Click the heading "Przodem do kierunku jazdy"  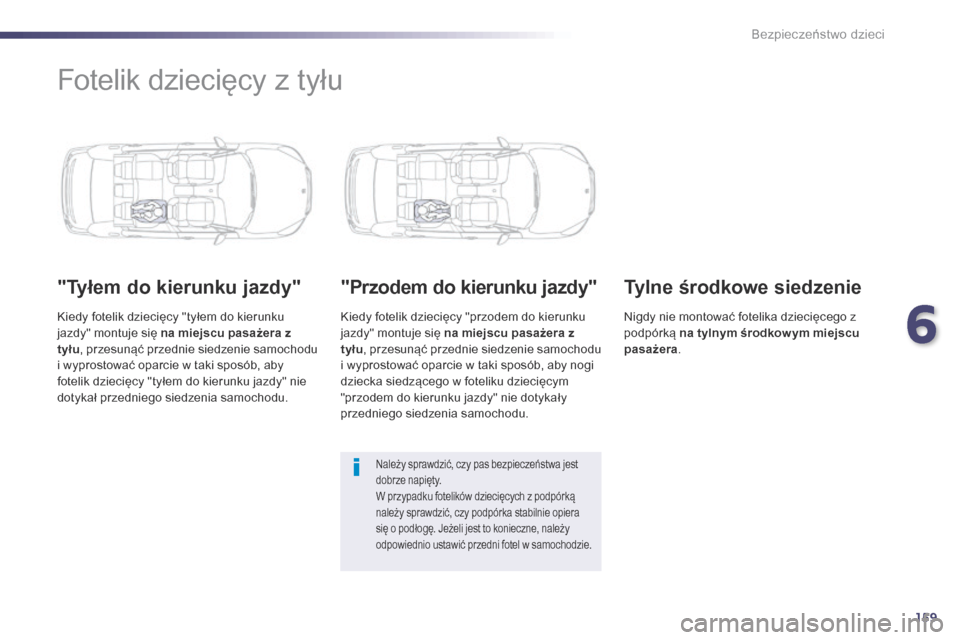coord(468,287)
